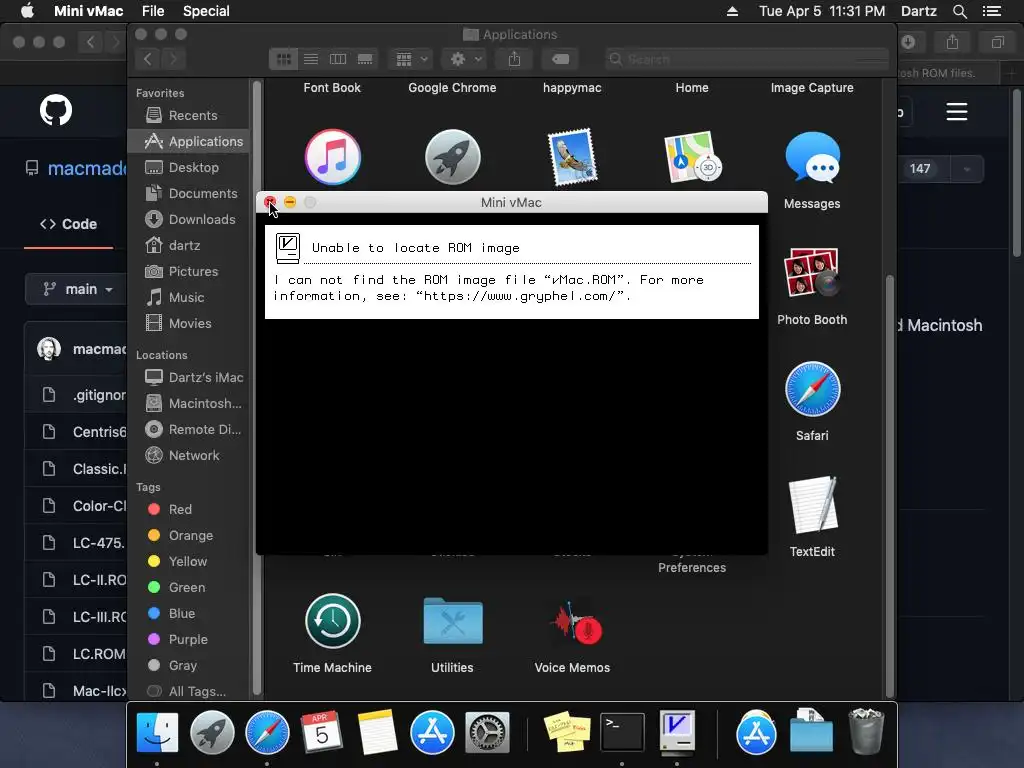Expand the dropdown beside the 147 counter
The image size is (1024, 768).
coord(967,169)
